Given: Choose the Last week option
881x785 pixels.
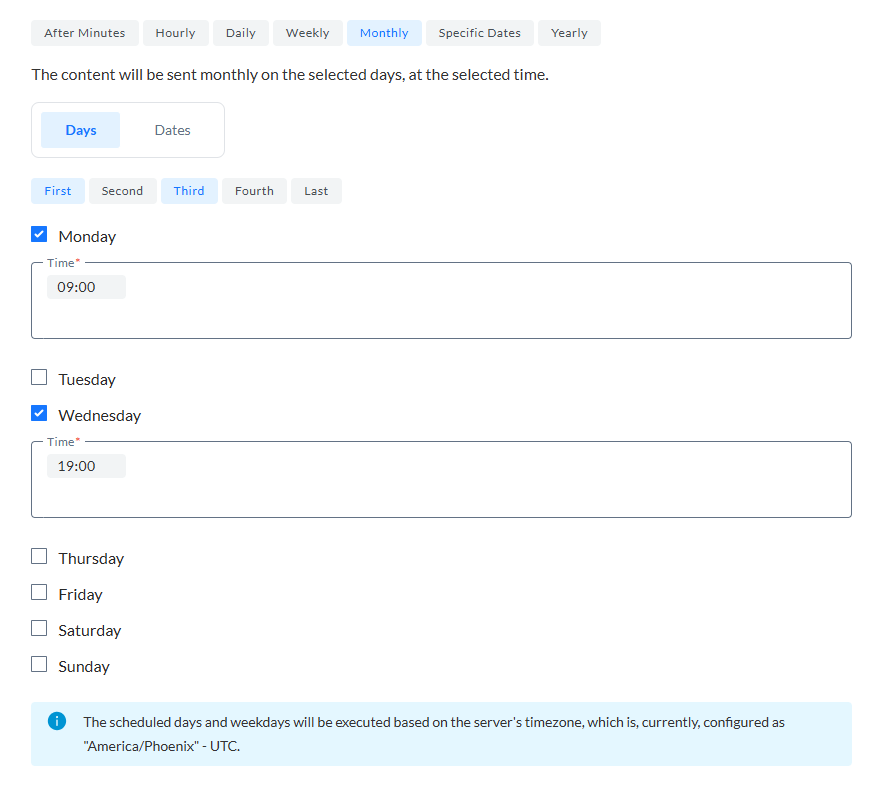Looking at the screenshot, I should click(316, 191).
